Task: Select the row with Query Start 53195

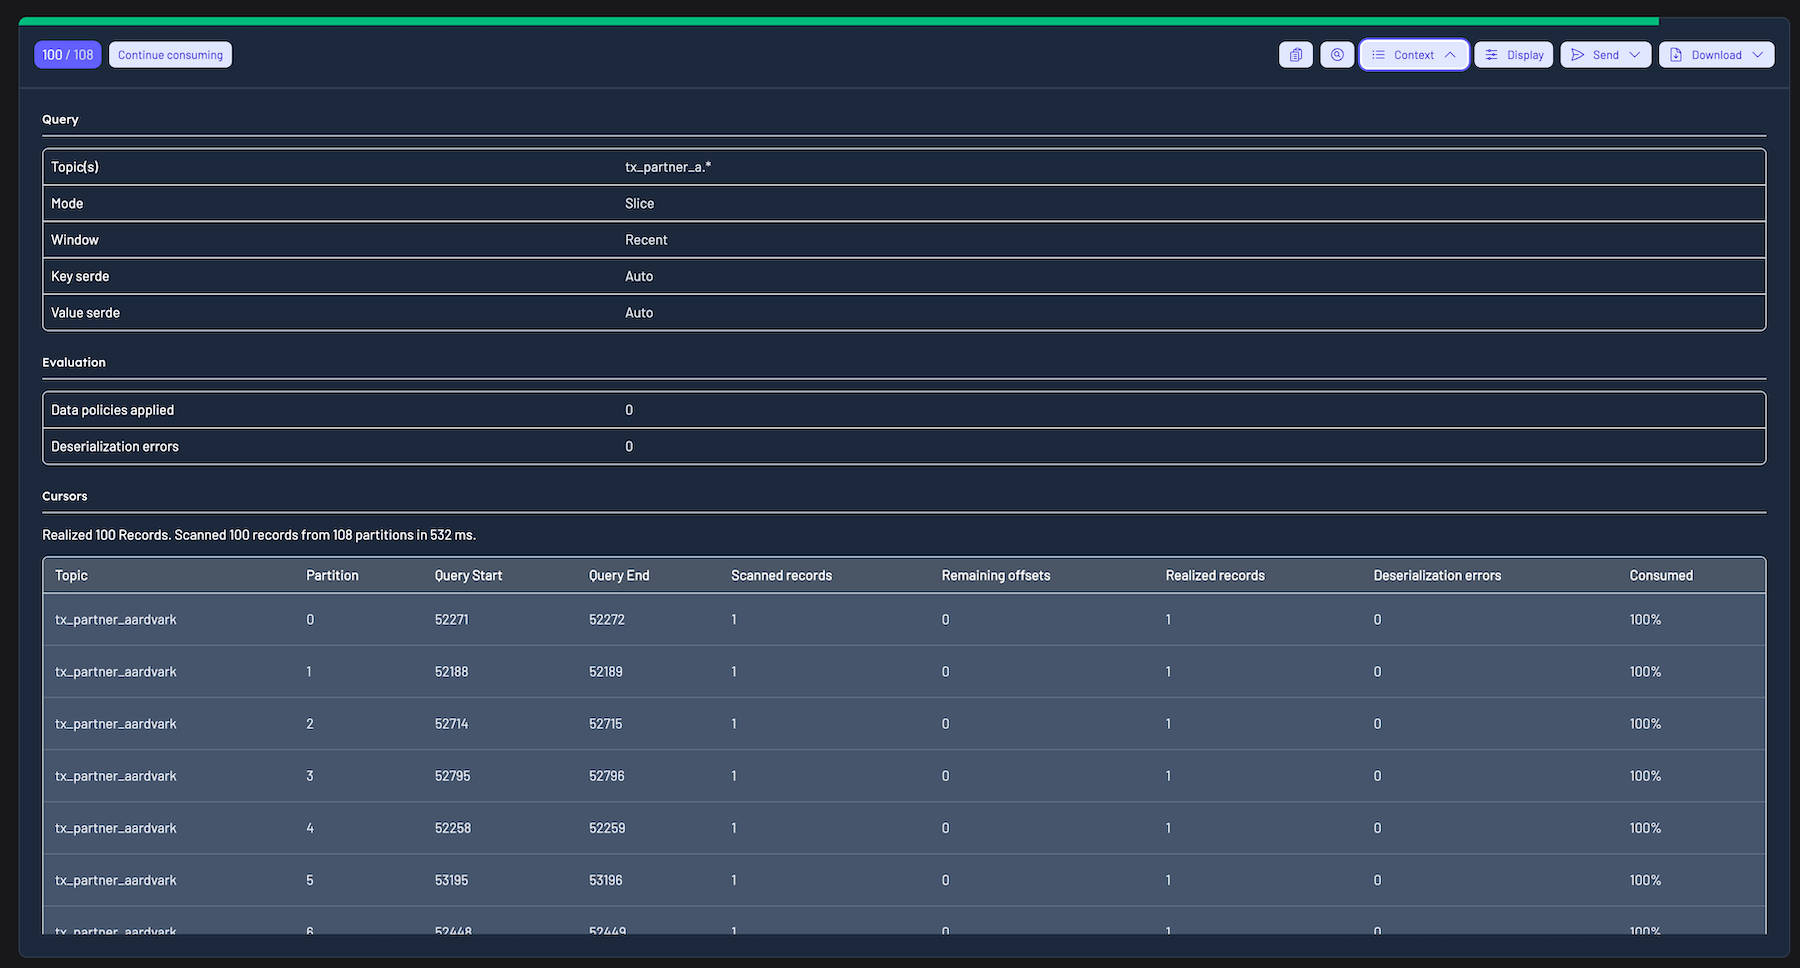Action: tap(451, 881)
